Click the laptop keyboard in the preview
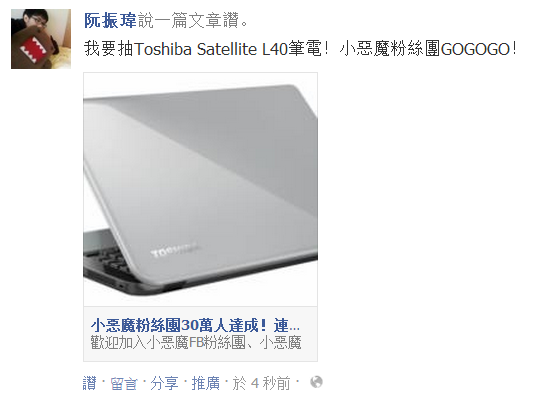547x404 pixels. (x=103, y=262)
